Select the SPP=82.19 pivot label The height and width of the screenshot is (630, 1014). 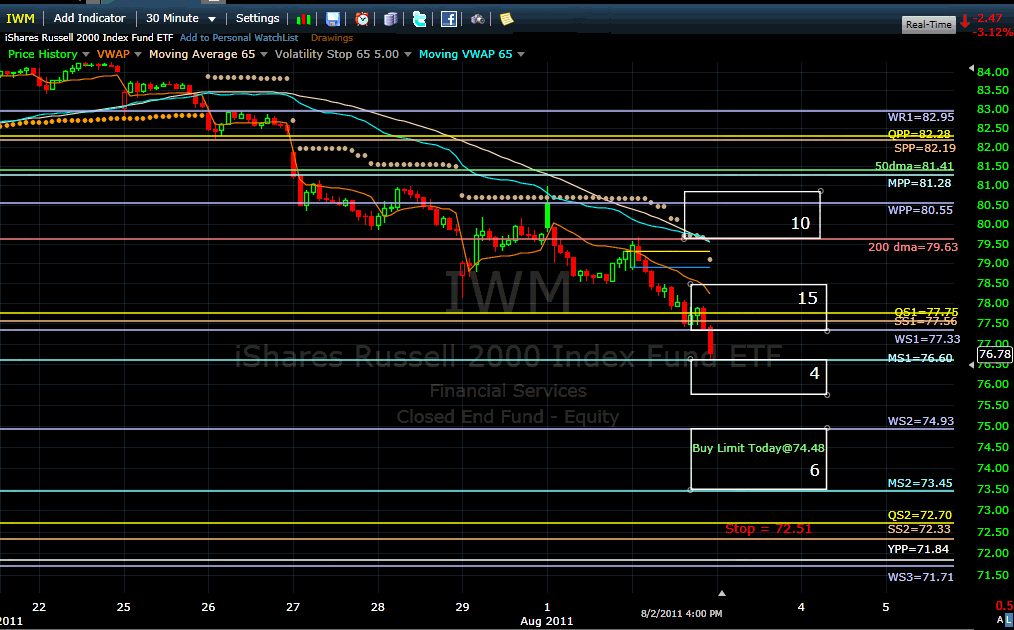925,148
